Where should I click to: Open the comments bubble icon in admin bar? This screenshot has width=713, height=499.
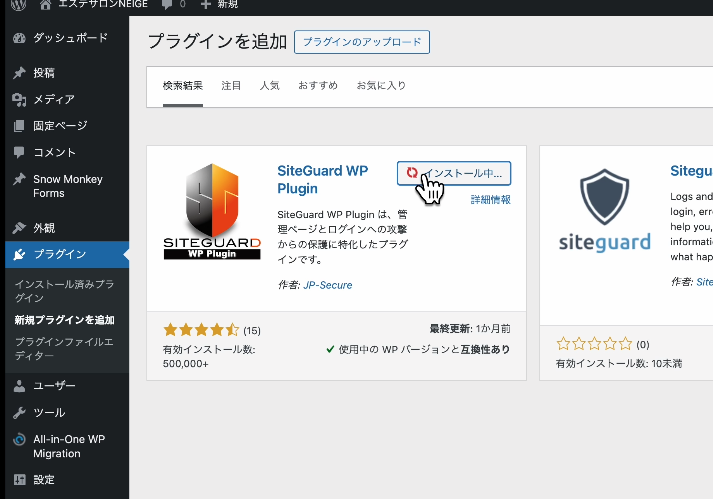coord(167,5)
